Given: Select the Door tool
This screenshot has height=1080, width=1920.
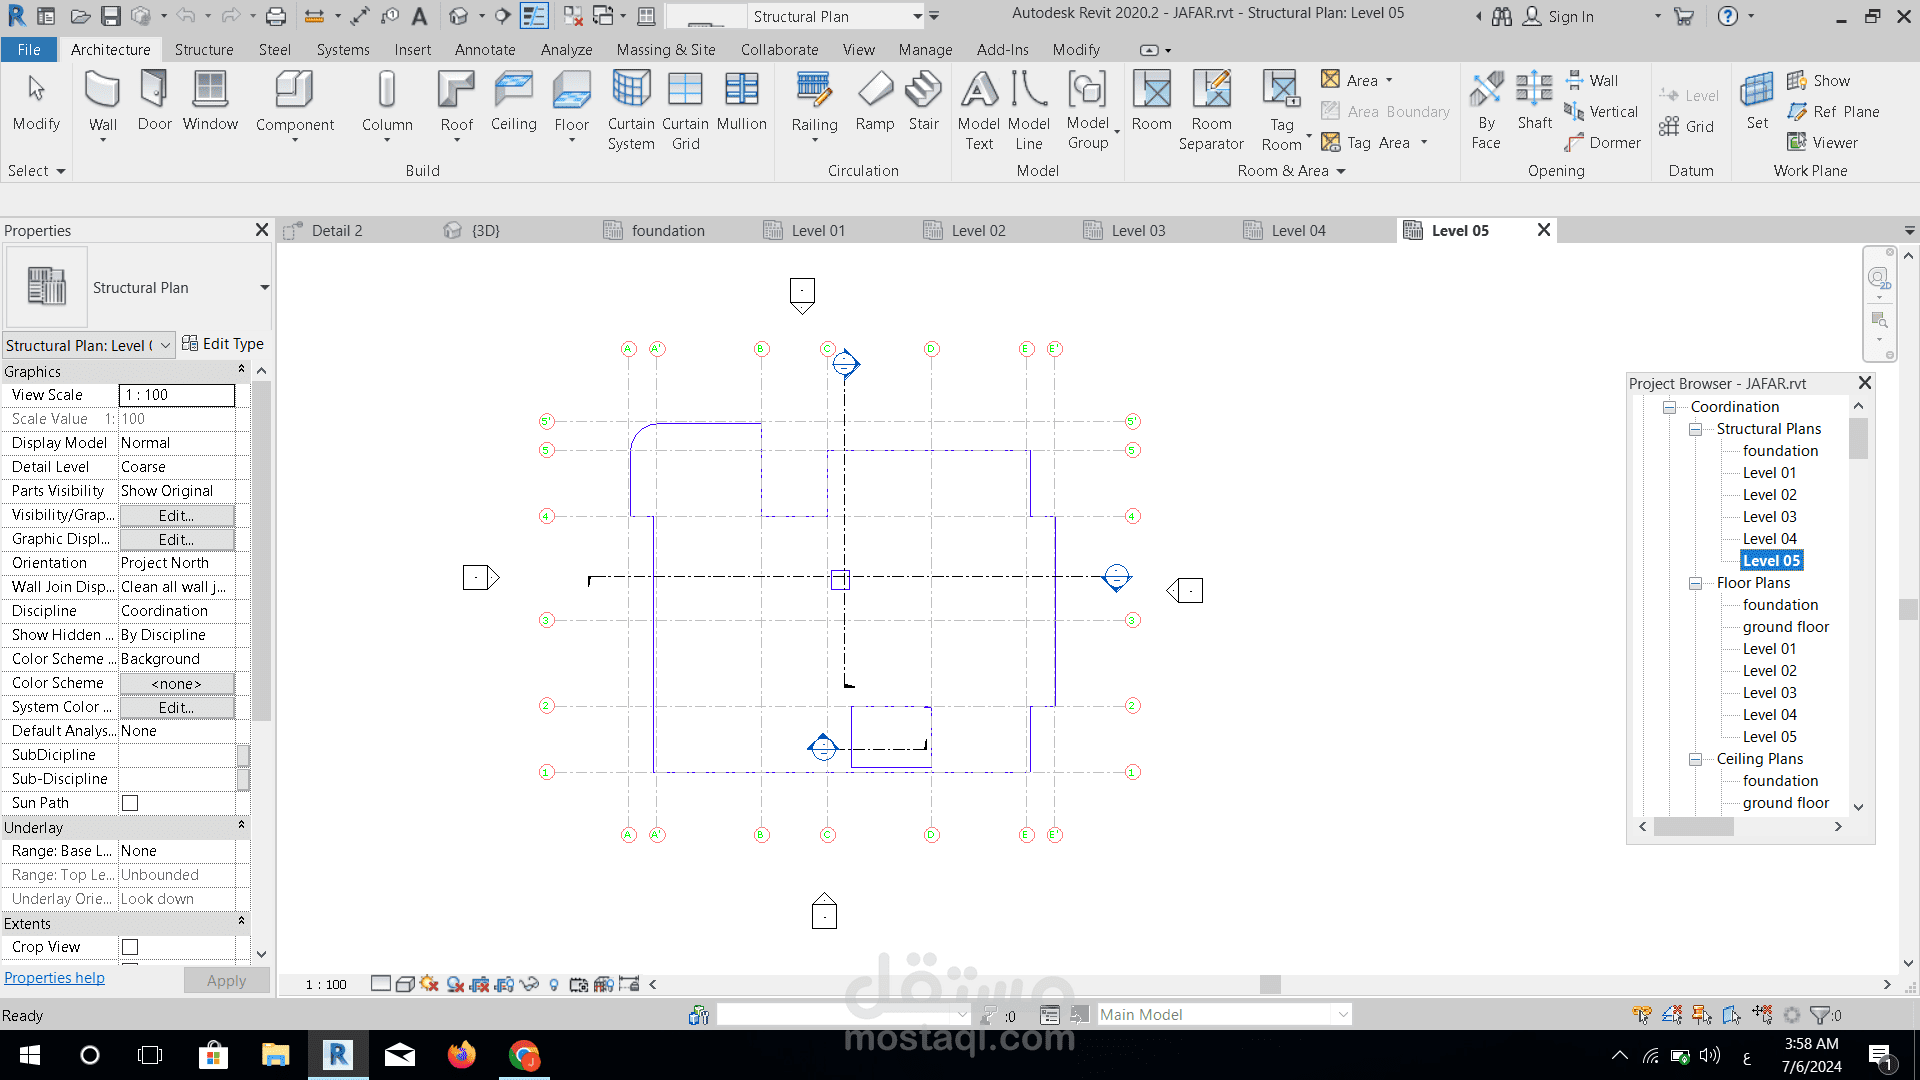Looking at the screenshot, I should tap(154, 102).
